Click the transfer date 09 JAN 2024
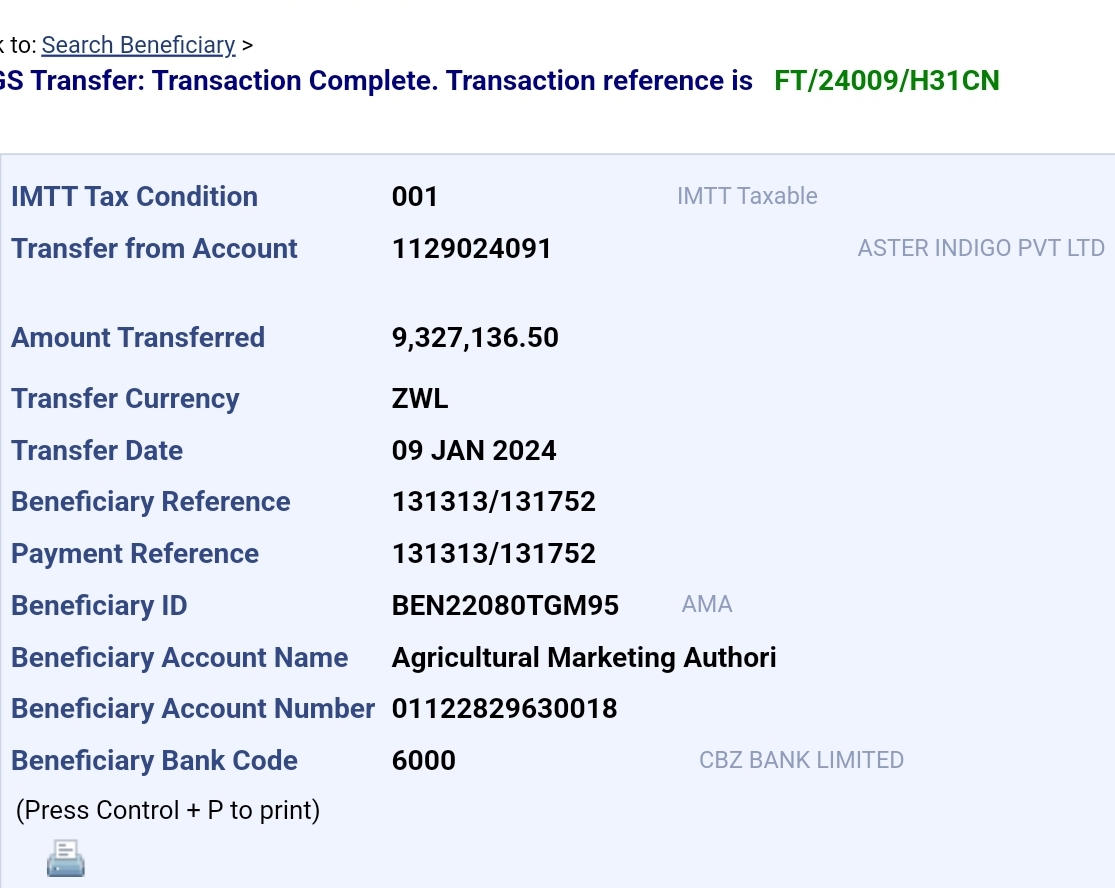The height and width of the screenshot is (888, 1115). 474,451
